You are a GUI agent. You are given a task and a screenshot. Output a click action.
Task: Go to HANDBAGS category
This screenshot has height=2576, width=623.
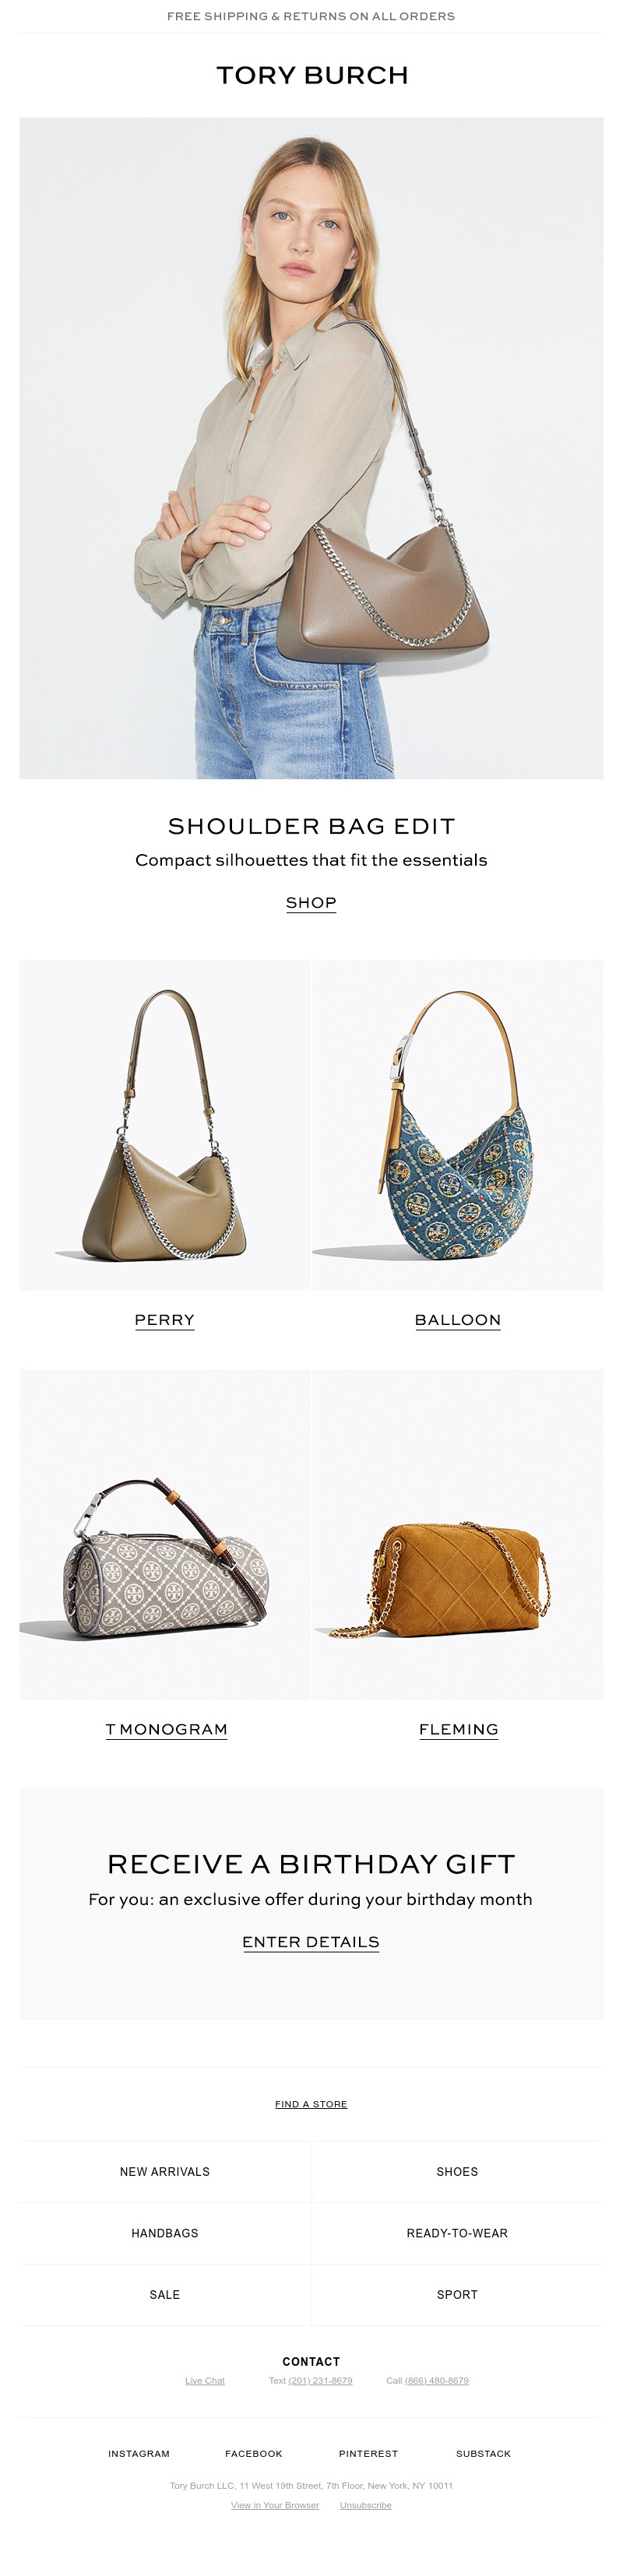165,2233
